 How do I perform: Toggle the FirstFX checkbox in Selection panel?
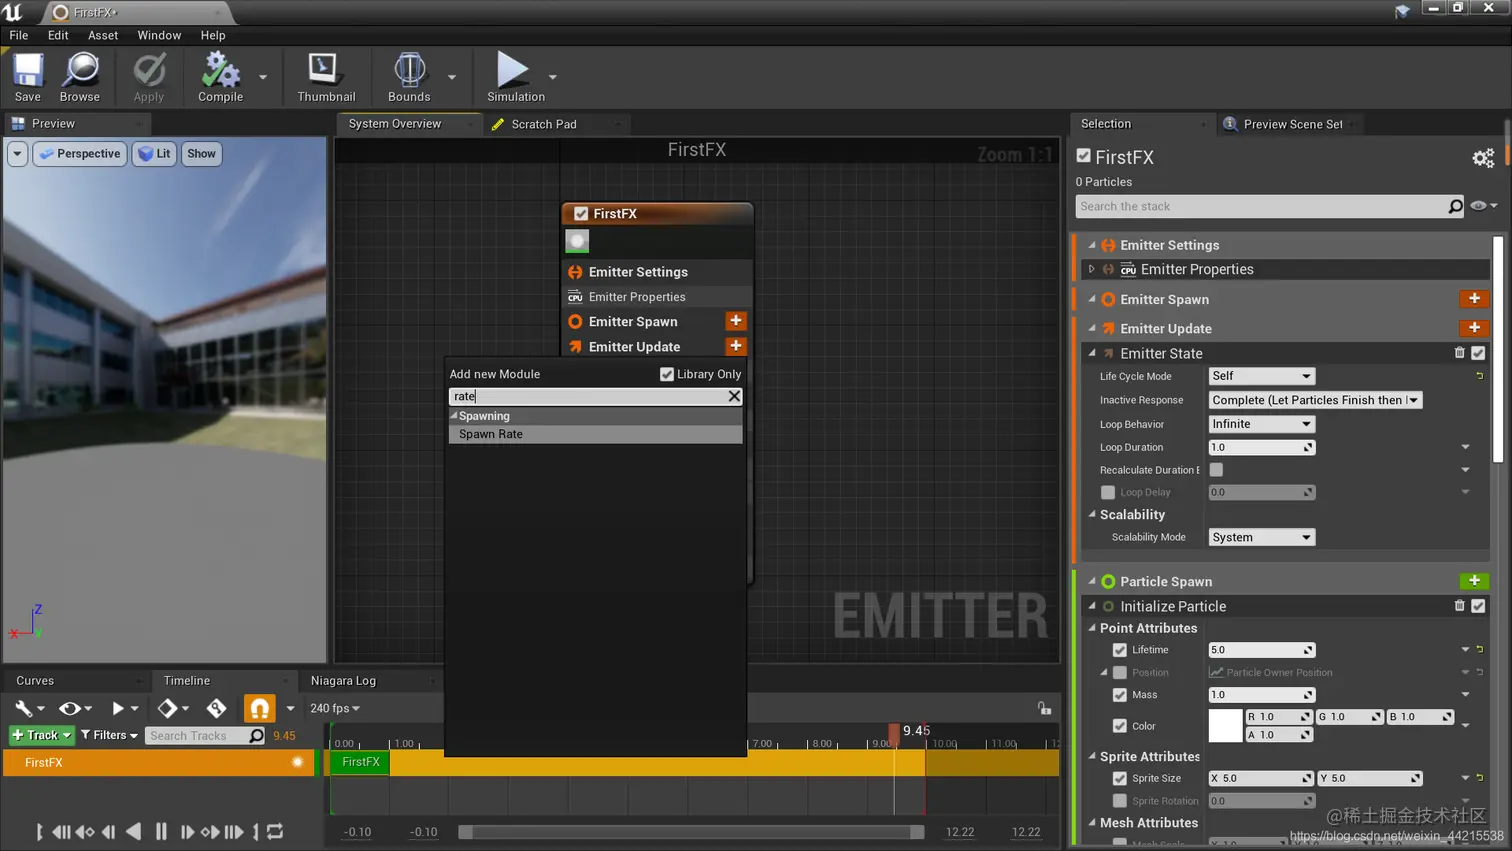[1084, 156]
